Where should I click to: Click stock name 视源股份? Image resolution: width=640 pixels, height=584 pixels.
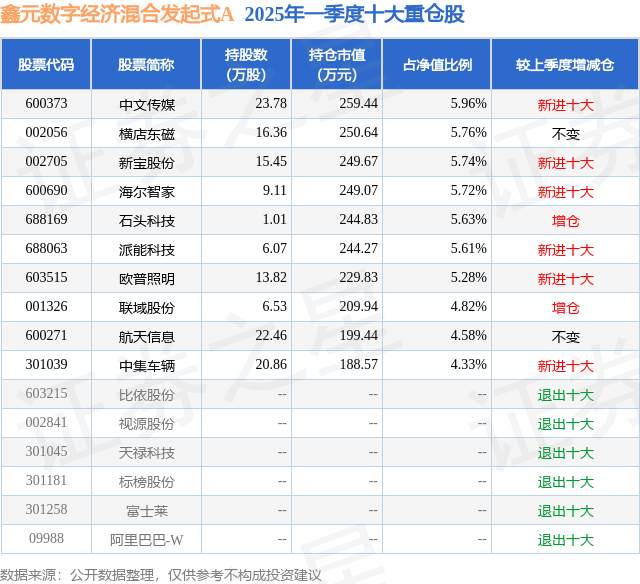click(147, 424)
